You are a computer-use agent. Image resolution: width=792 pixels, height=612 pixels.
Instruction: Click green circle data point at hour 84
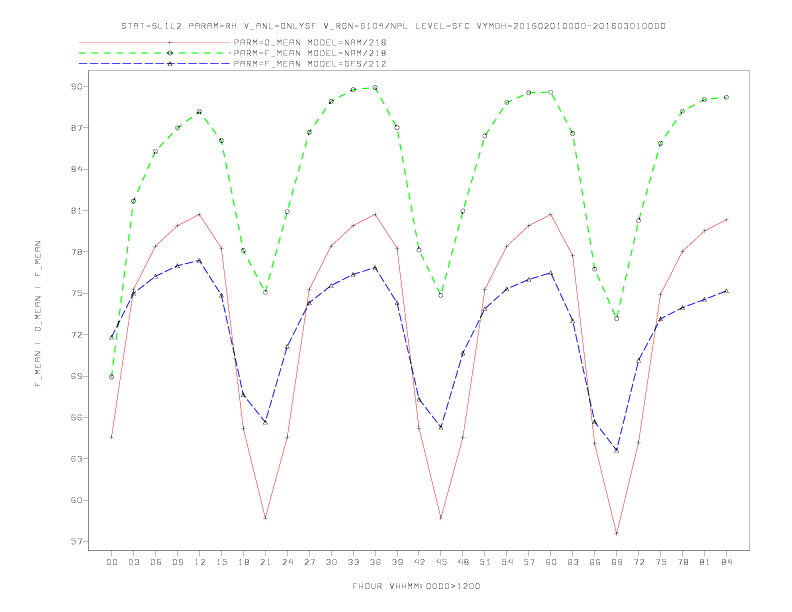pos(726,97)
